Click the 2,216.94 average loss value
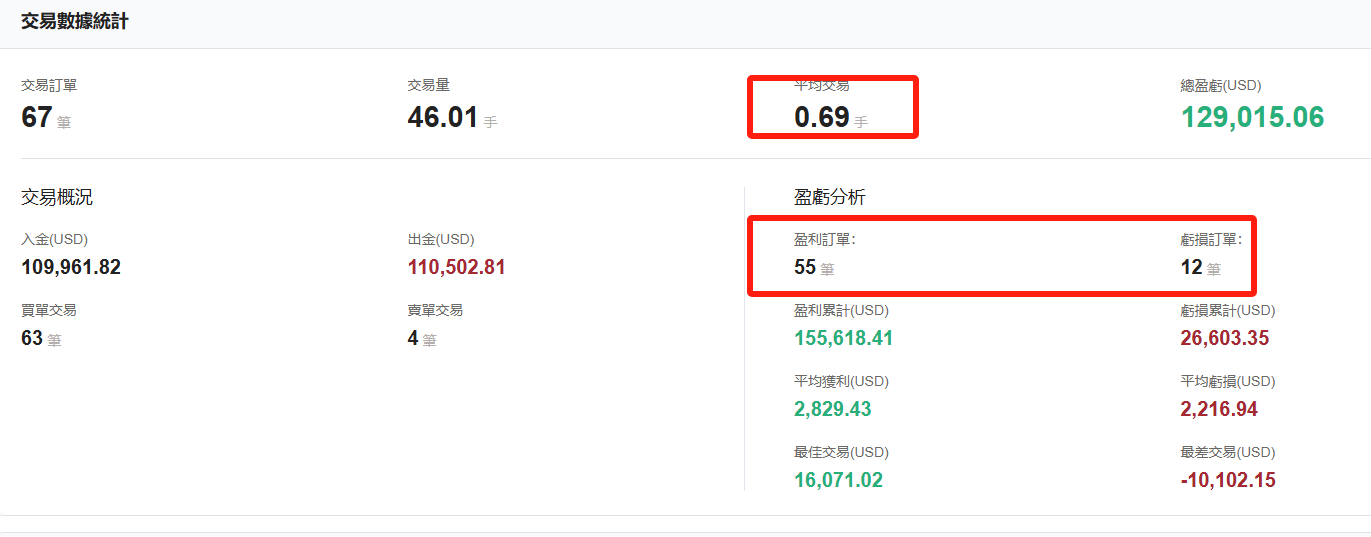Image resolution: width=1371 pixels, height=537 pixels. click(x=1219, y=410)
